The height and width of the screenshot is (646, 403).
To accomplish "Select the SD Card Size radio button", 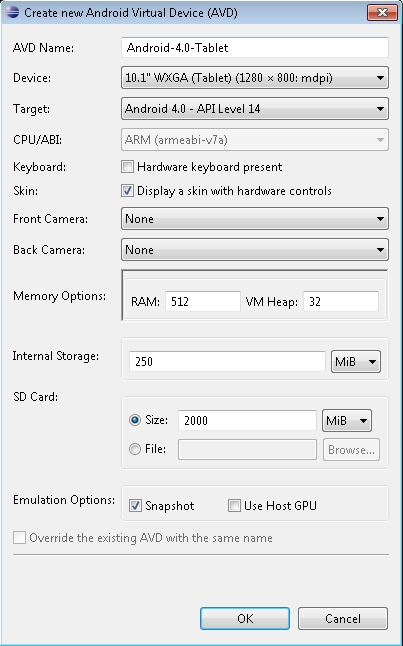I will [135, 420].
